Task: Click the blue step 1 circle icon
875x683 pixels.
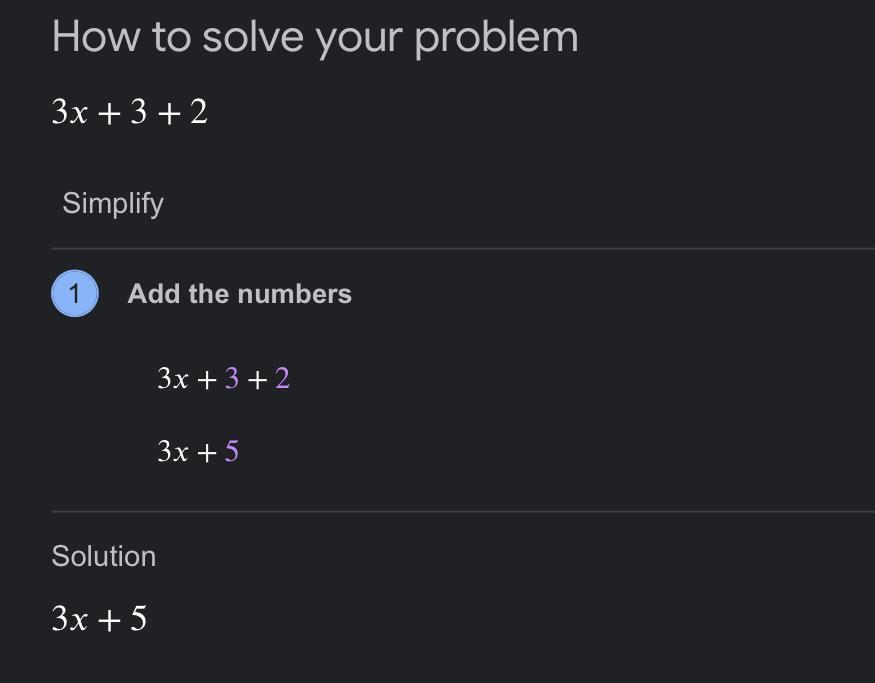Action: [x=75, y=294]
